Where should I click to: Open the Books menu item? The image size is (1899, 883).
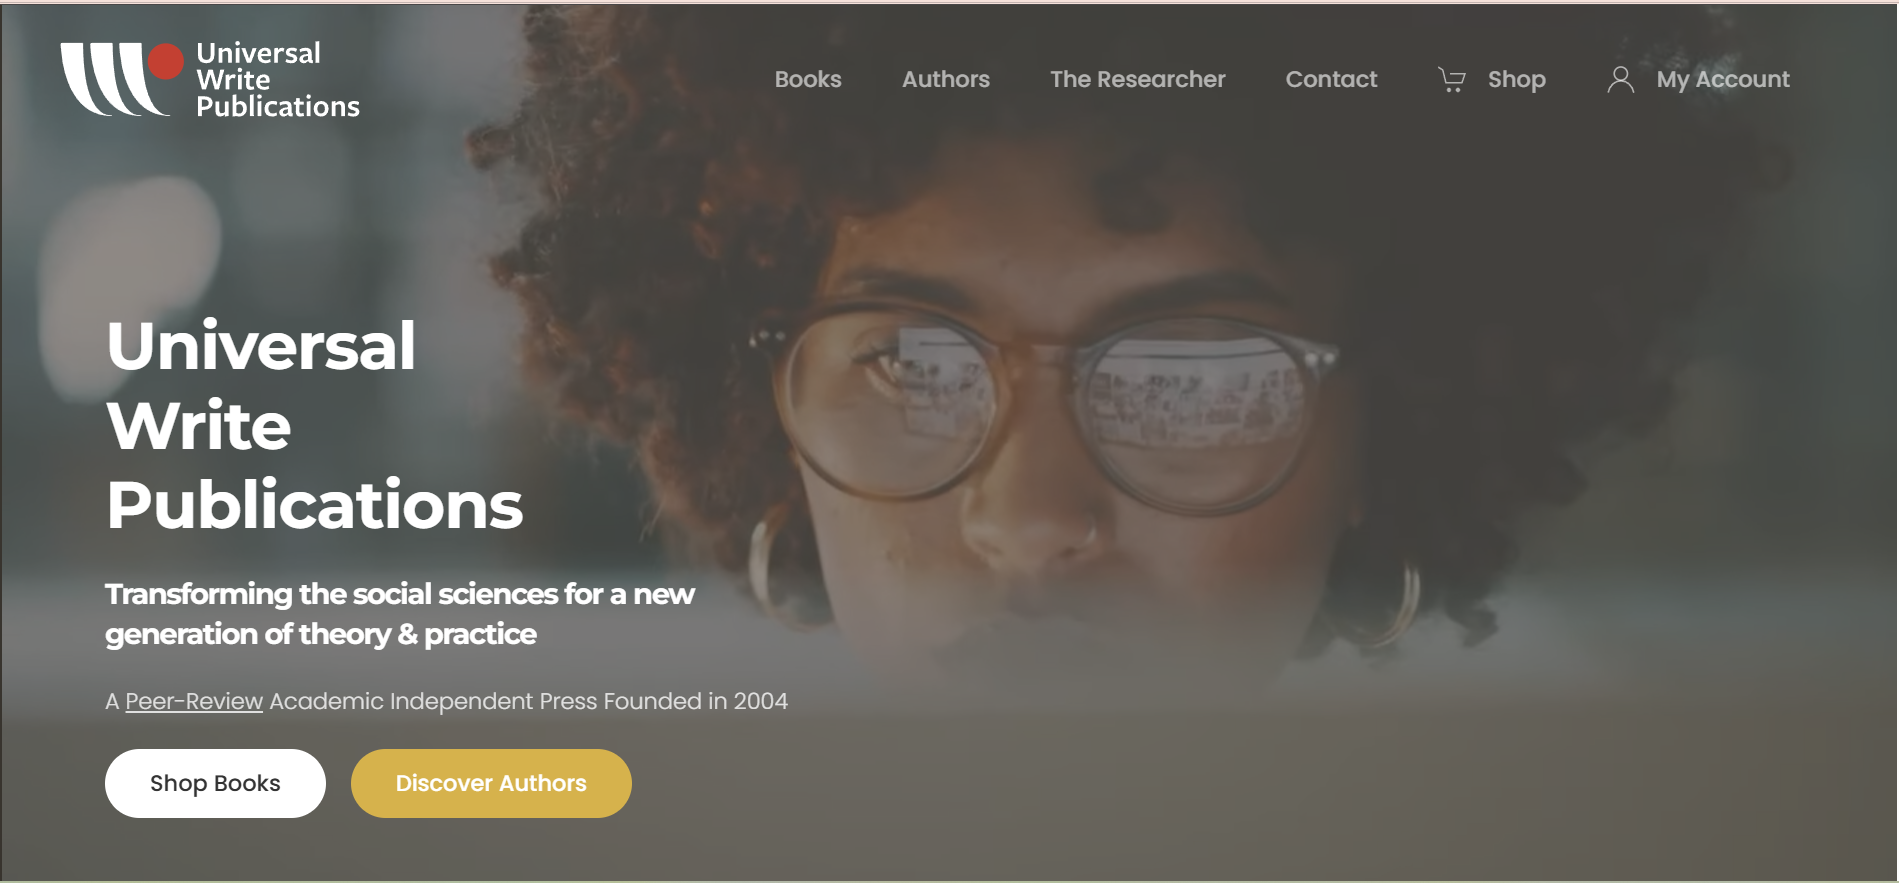tap(808, 80)
